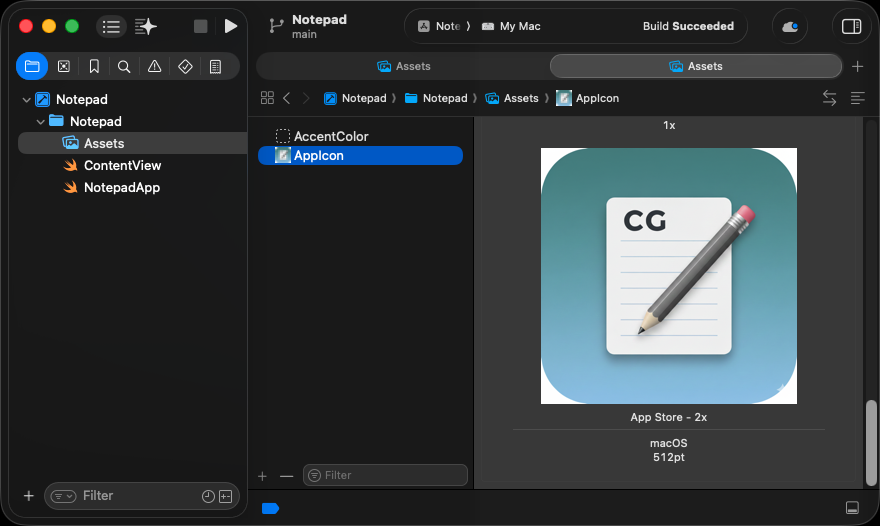Open the Xcode Cloud status button
Viewport: 880px width, 526px height.
pyautogui.click(x=790, y=26)
